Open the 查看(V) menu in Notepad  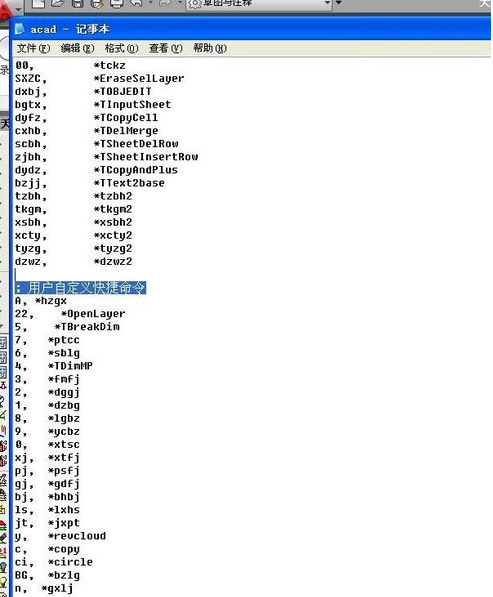pyautogui.click(x=165, y=48)
